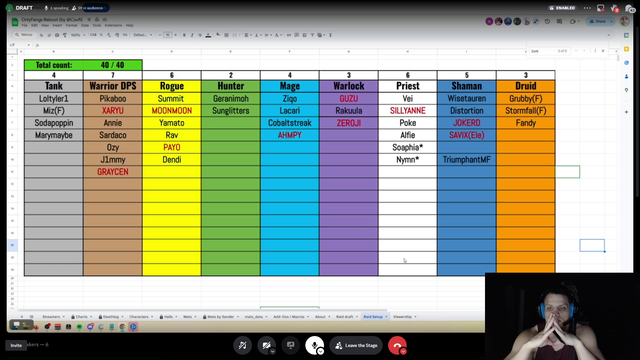The width and height of the screenshot is (640, 360).
Task: Open Google Tasks side panel icon
Action: pos(627,63)
